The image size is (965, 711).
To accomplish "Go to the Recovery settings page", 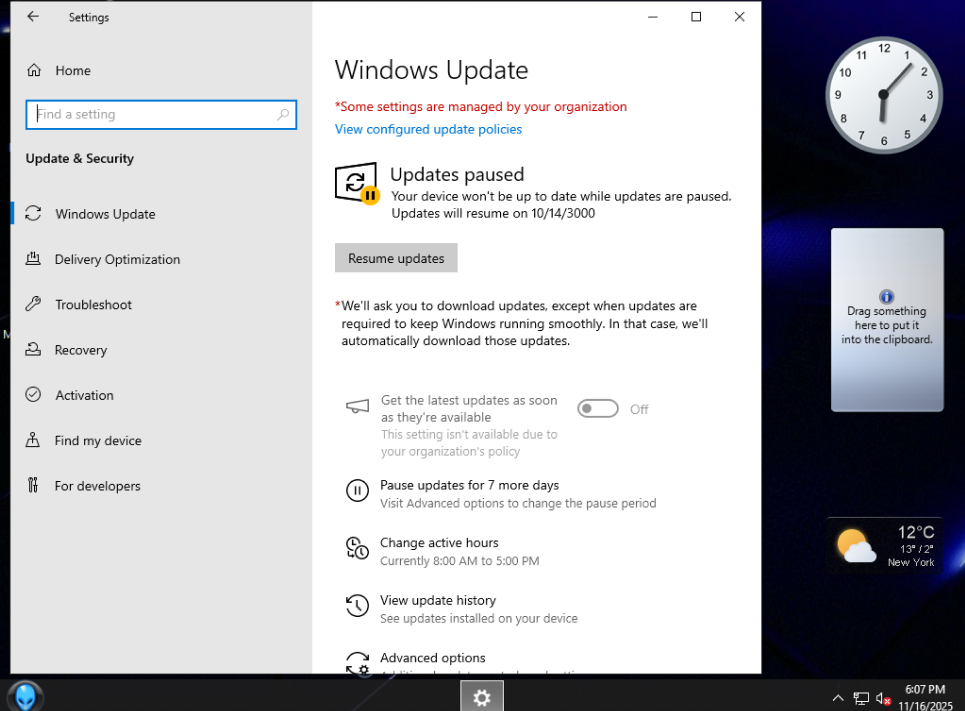I will (x=81, y=350).
